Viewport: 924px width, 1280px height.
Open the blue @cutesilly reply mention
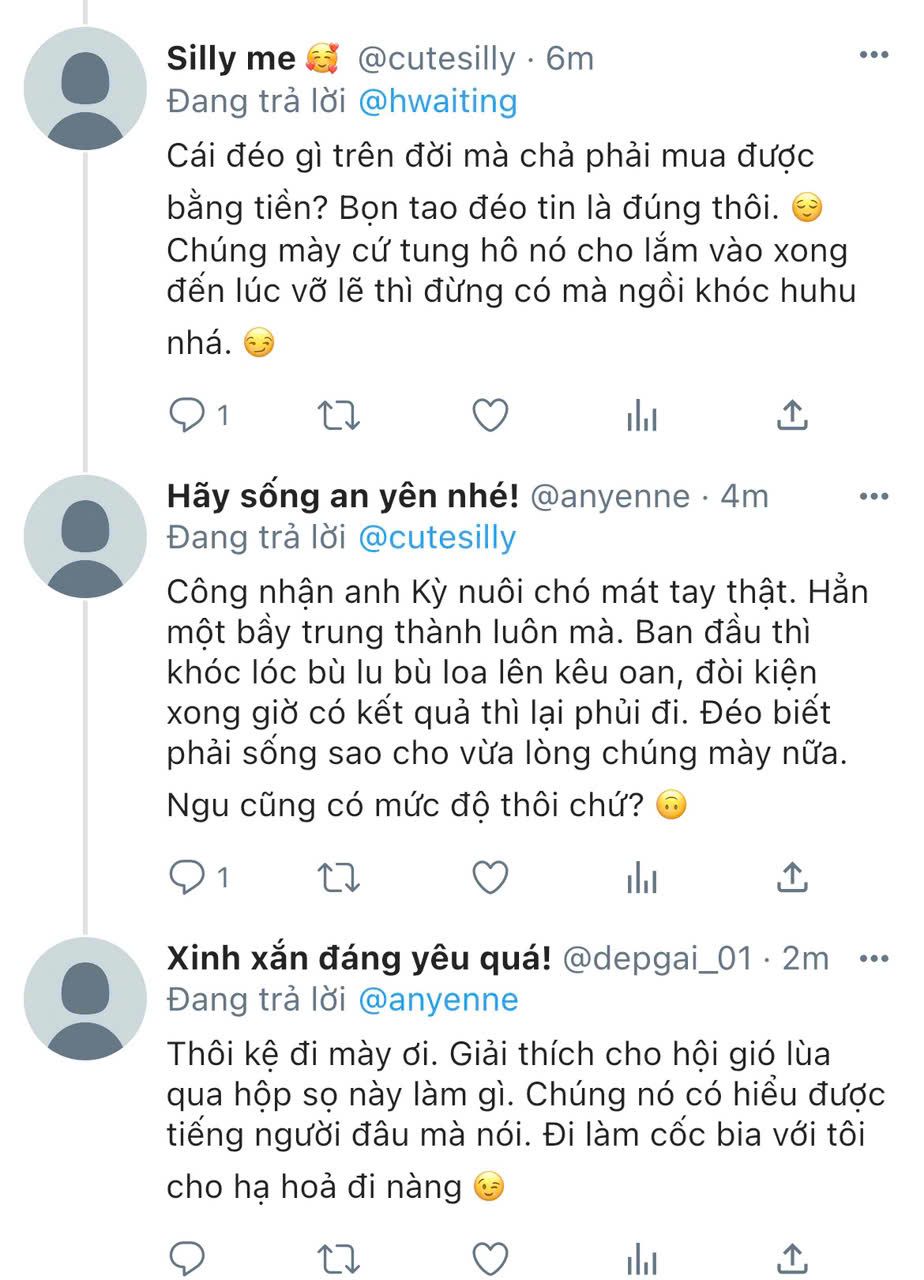pyautogui.click(x=438, y=538)
